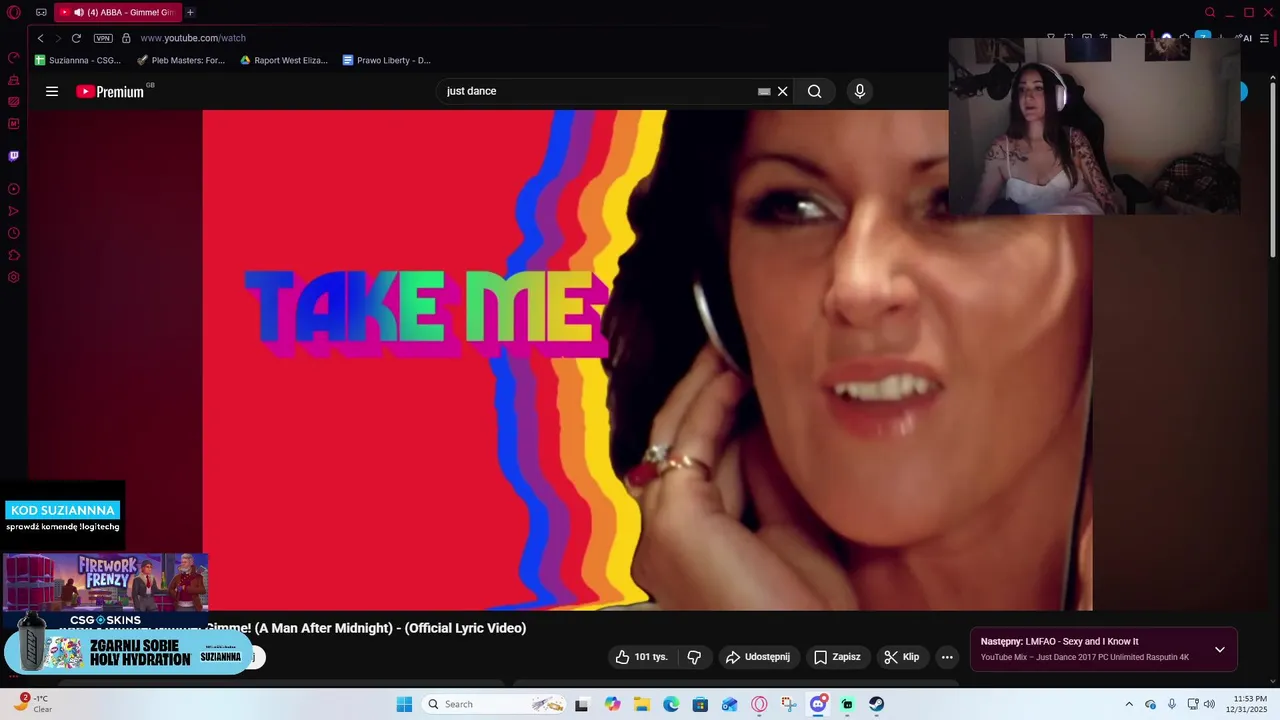Open the Twitch panel in sidebar

pos(14,156)
